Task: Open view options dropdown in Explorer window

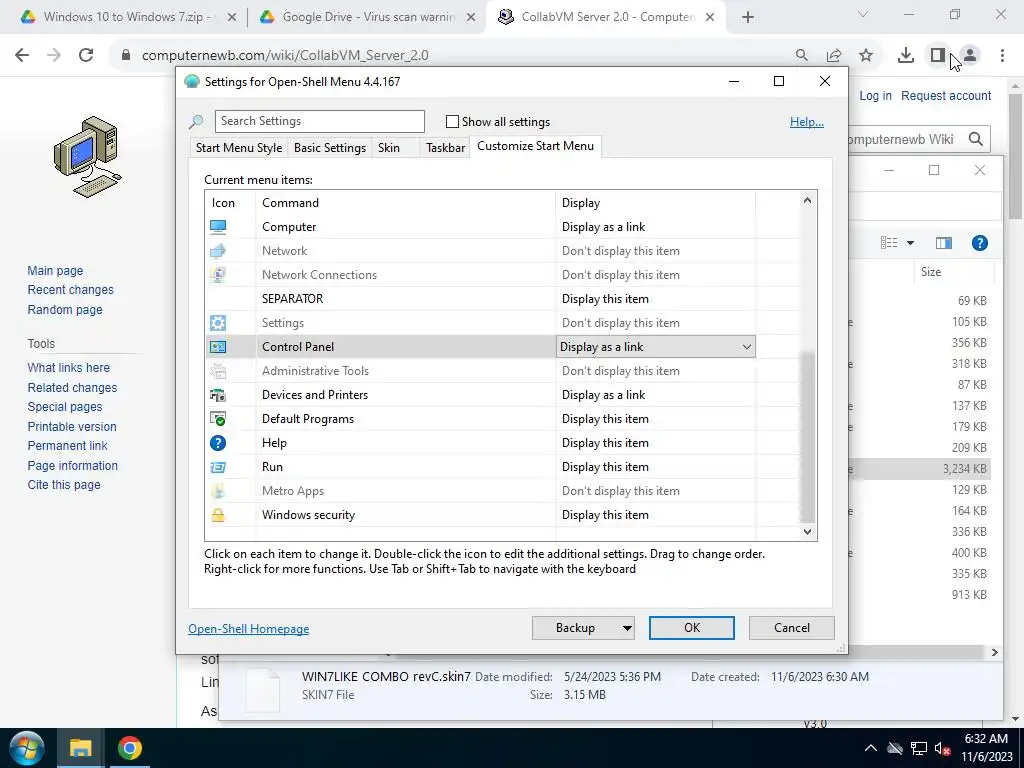Action: coord(910,243)
